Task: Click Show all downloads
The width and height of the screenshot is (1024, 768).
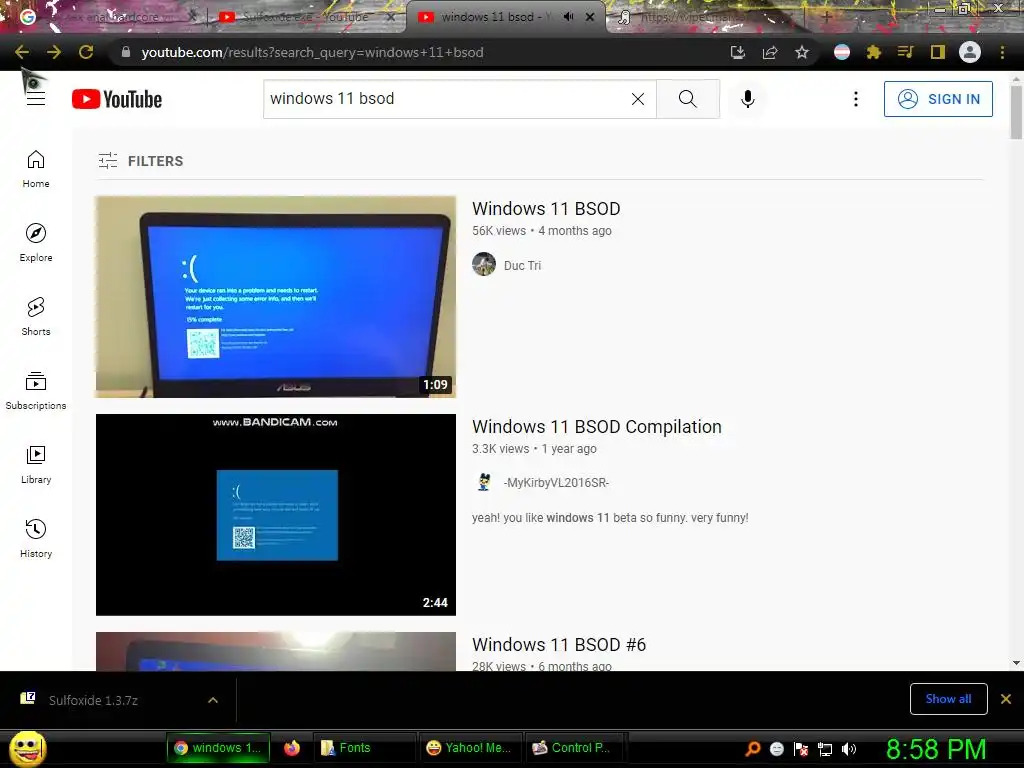Action: pos(948,699)
